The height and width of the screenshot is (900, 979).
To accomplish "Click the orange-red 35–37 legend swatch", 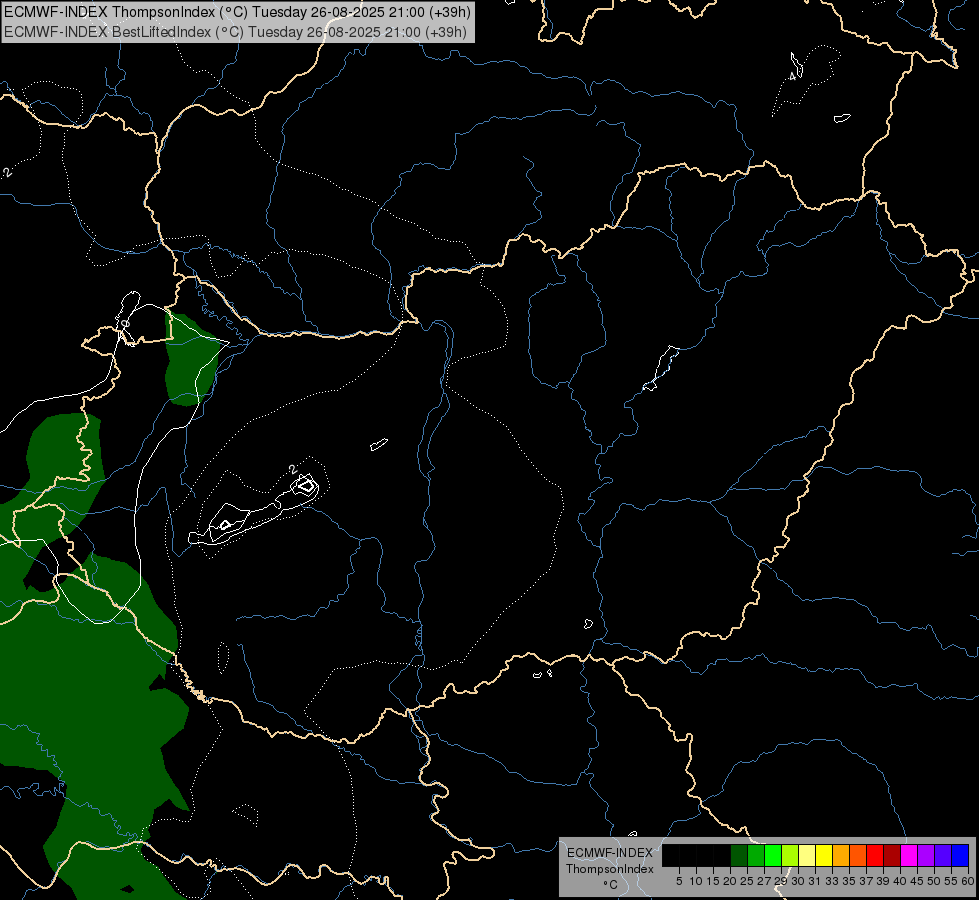I will pos(858,855).
